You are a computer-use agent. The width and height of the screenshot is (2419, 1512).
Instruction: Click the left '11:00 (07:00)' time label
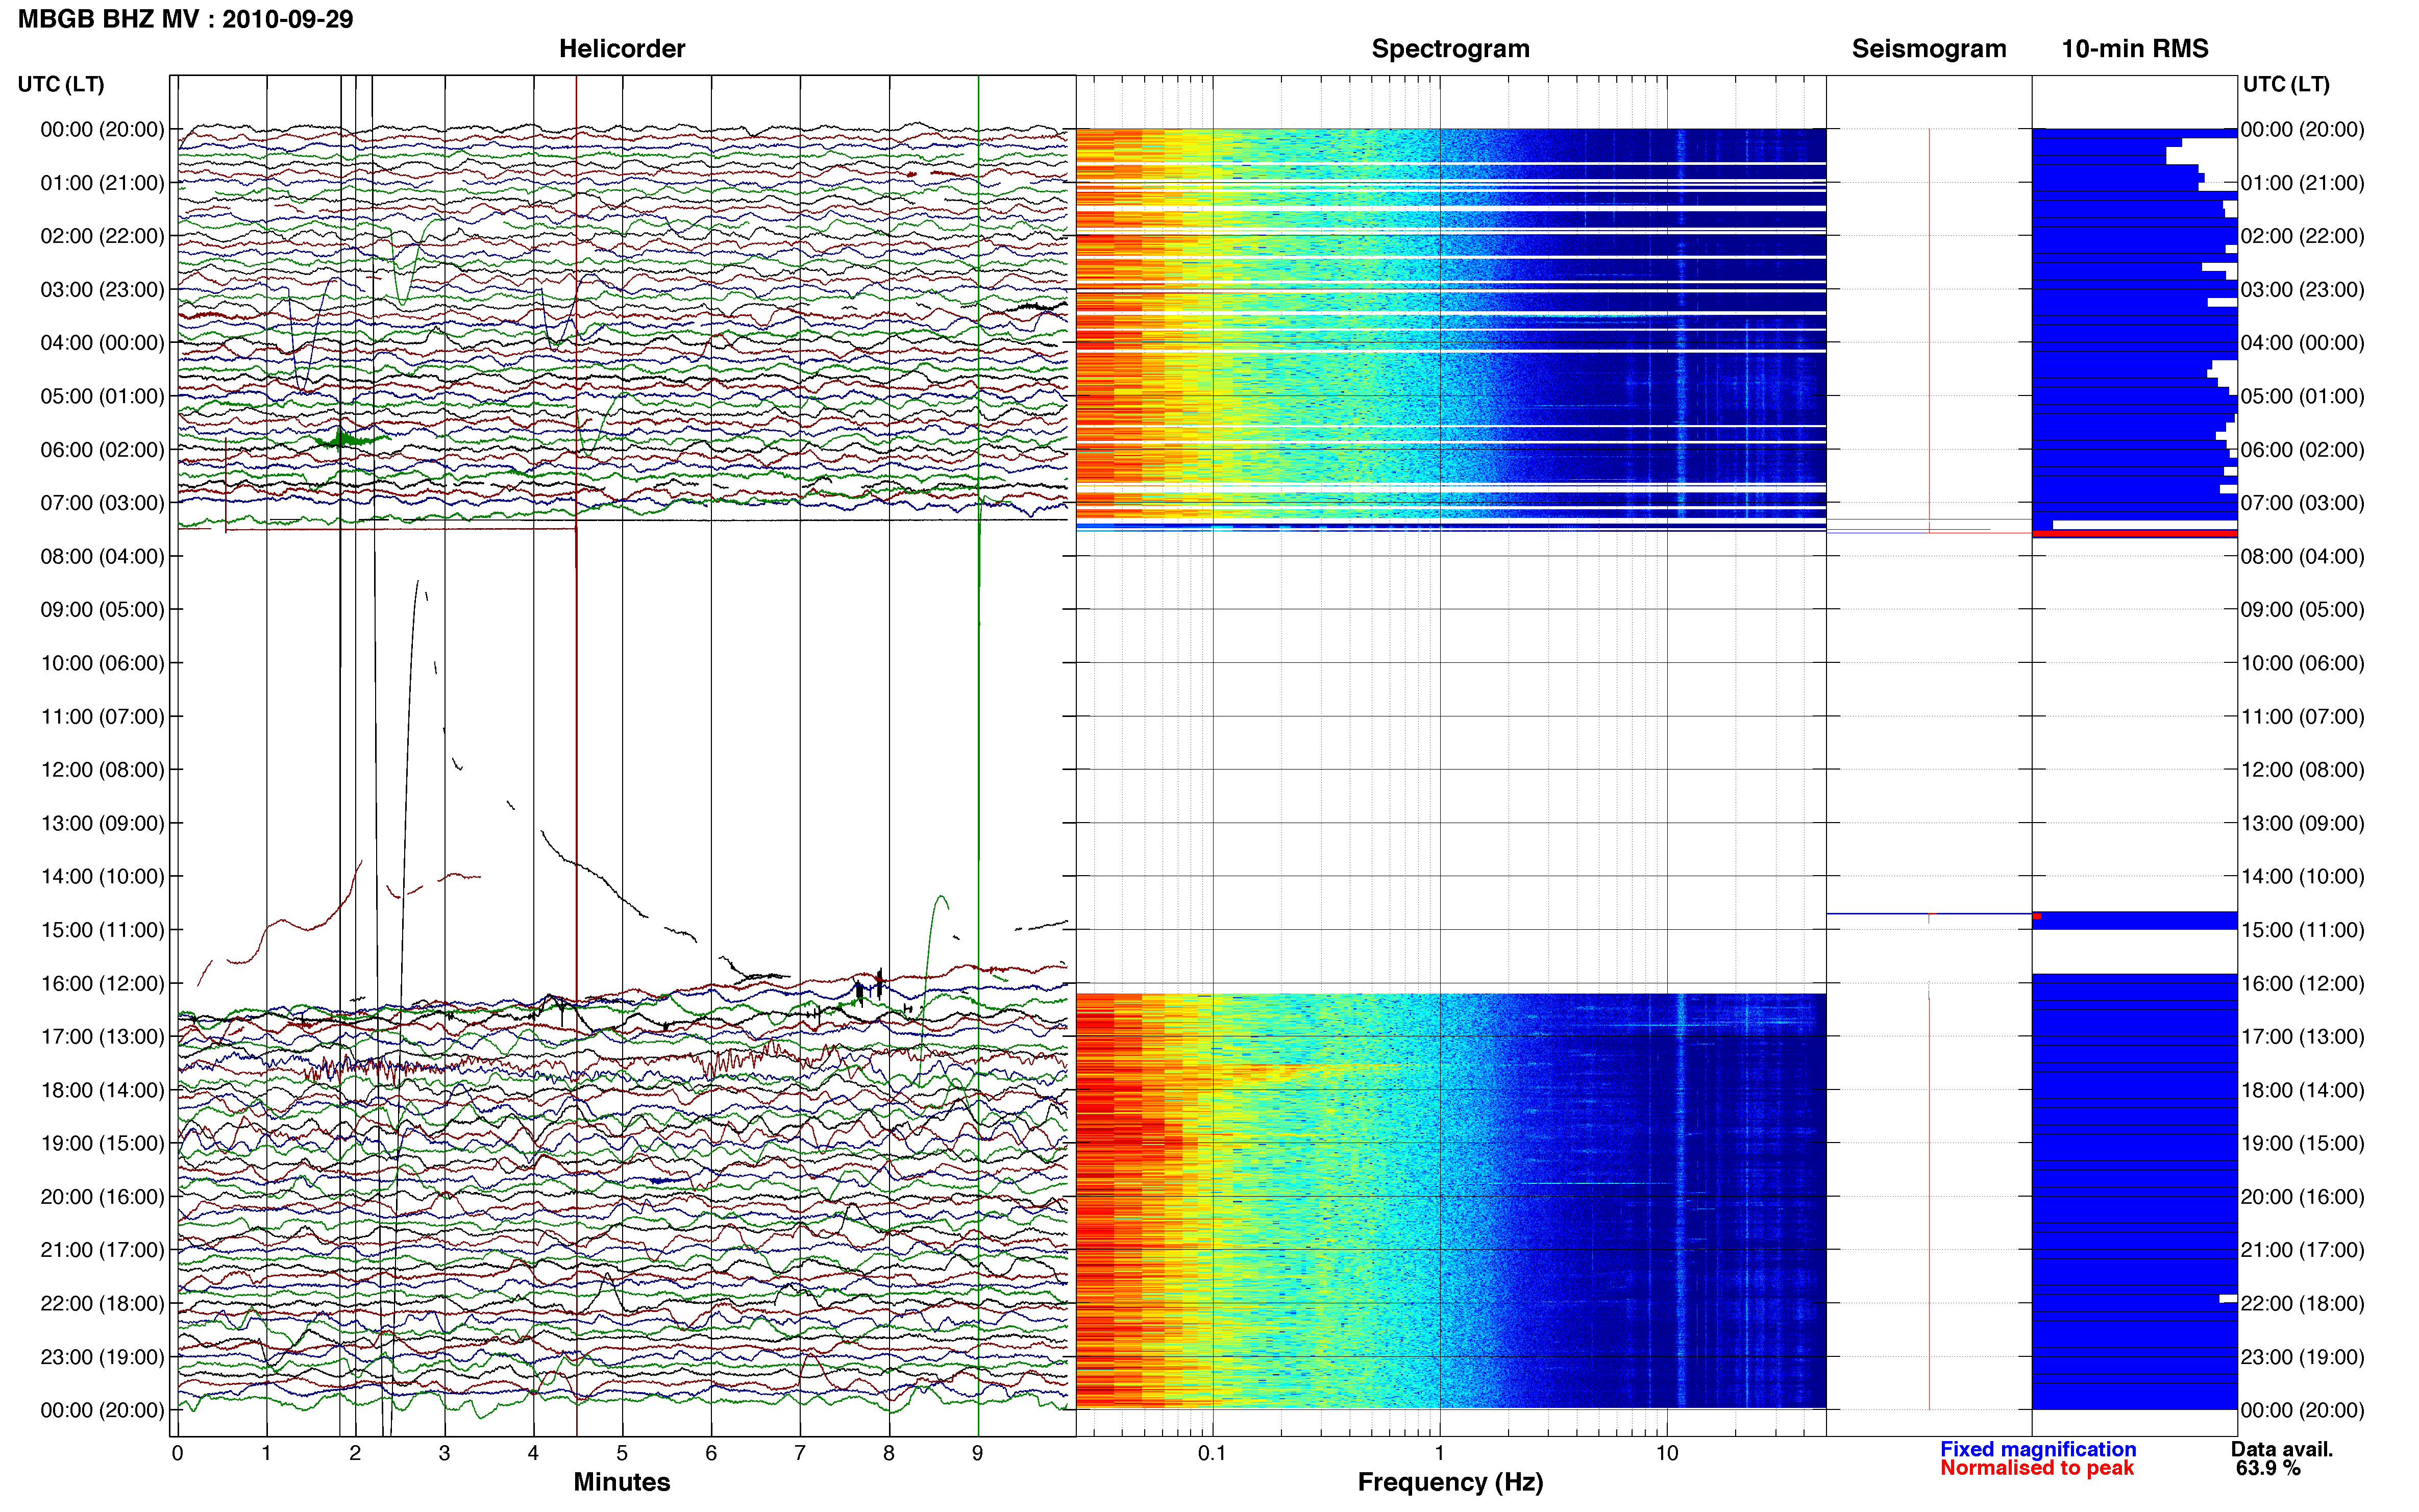click(102, 716)
